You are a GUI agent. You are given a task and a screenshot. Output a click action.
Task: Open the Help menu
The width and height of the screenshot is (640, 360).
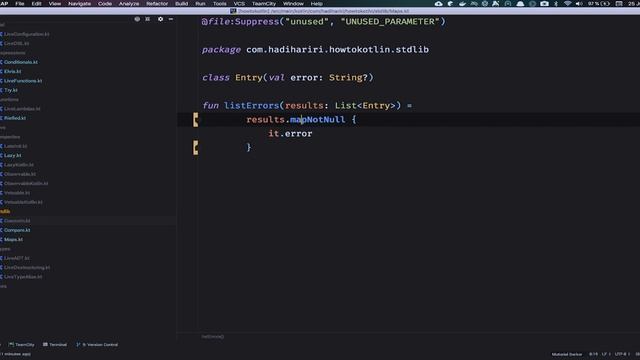pyautogui.click(x=316, y=4)
